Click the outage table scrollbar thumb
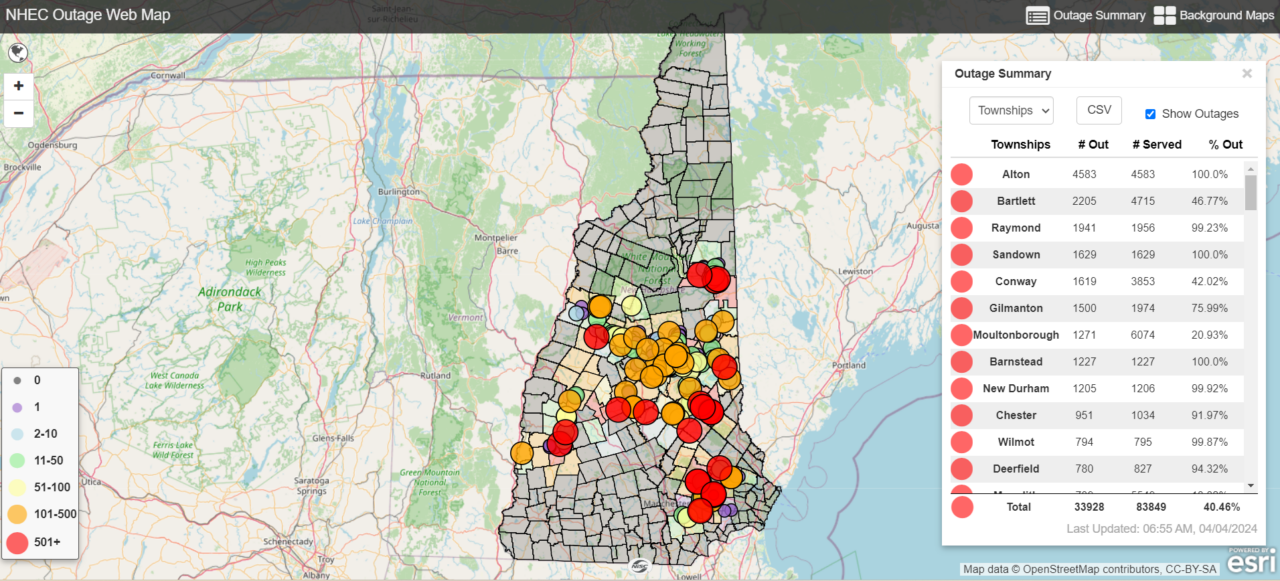This screenshot has height=581, width=1280. [1250, 190]
